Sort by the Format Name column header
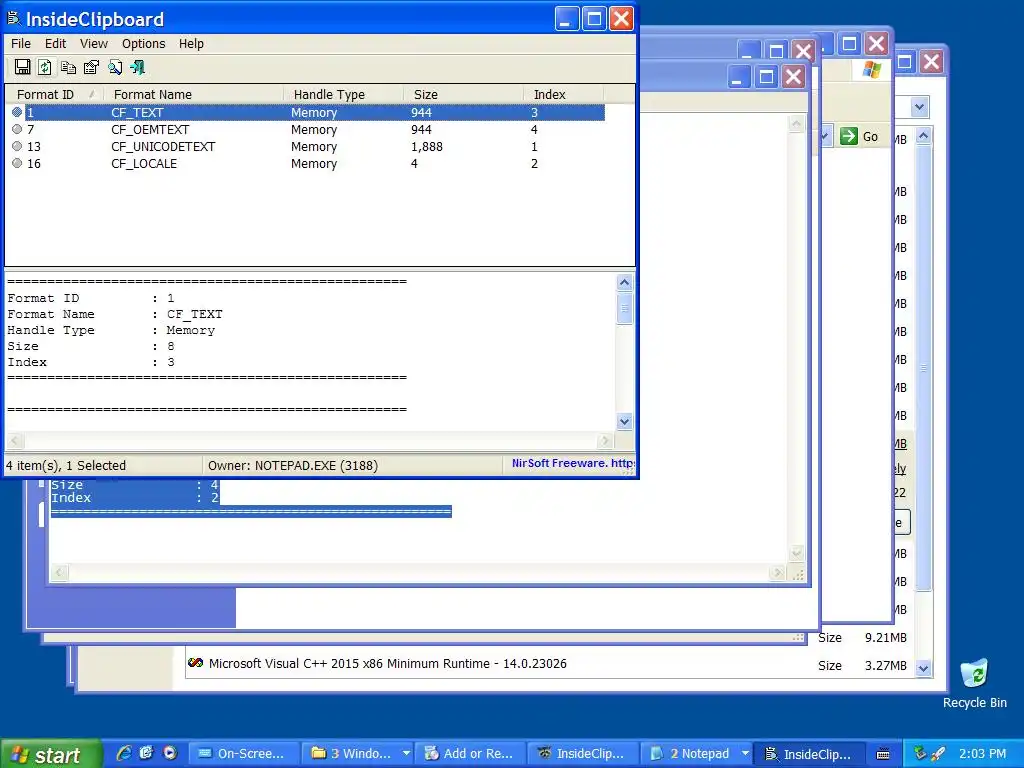1024x768 pixels. tap(193, 95)
